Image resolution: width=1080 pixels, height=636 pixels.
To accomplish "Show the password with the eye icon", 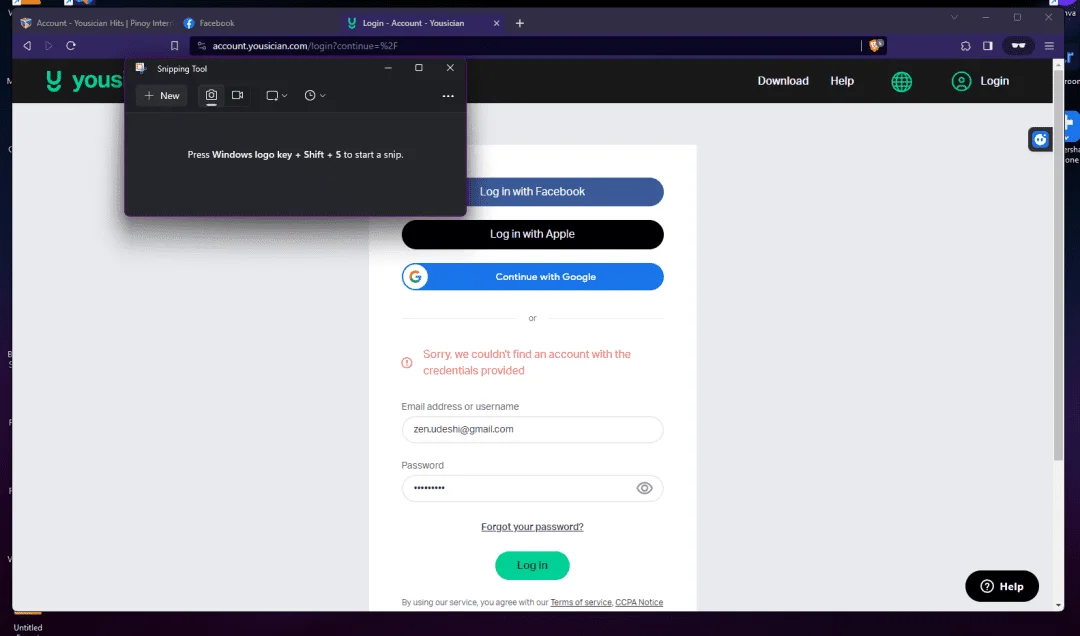I will click(644, 488).
